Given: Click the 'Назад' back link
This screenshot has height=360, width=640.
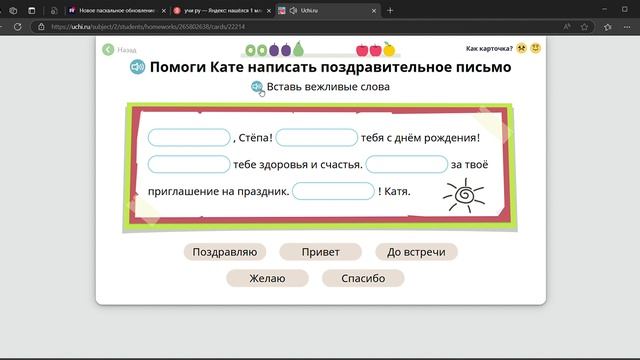Looking at the screenshot, I should coord(127,50).
